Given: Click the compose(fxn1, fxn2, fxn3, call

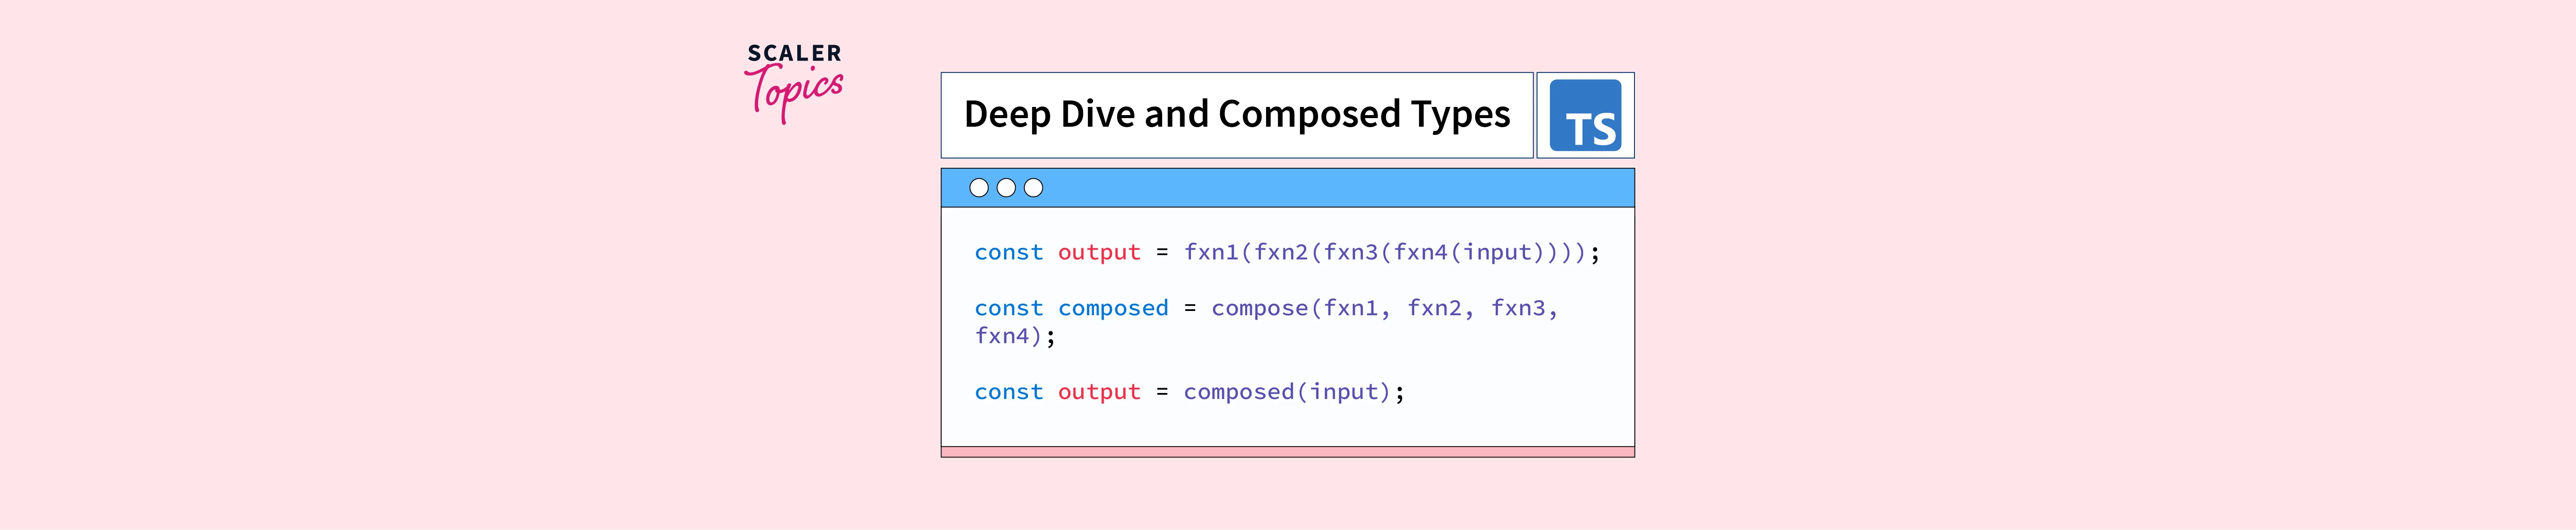Looking at the screenshot, I should [1384, 309].
